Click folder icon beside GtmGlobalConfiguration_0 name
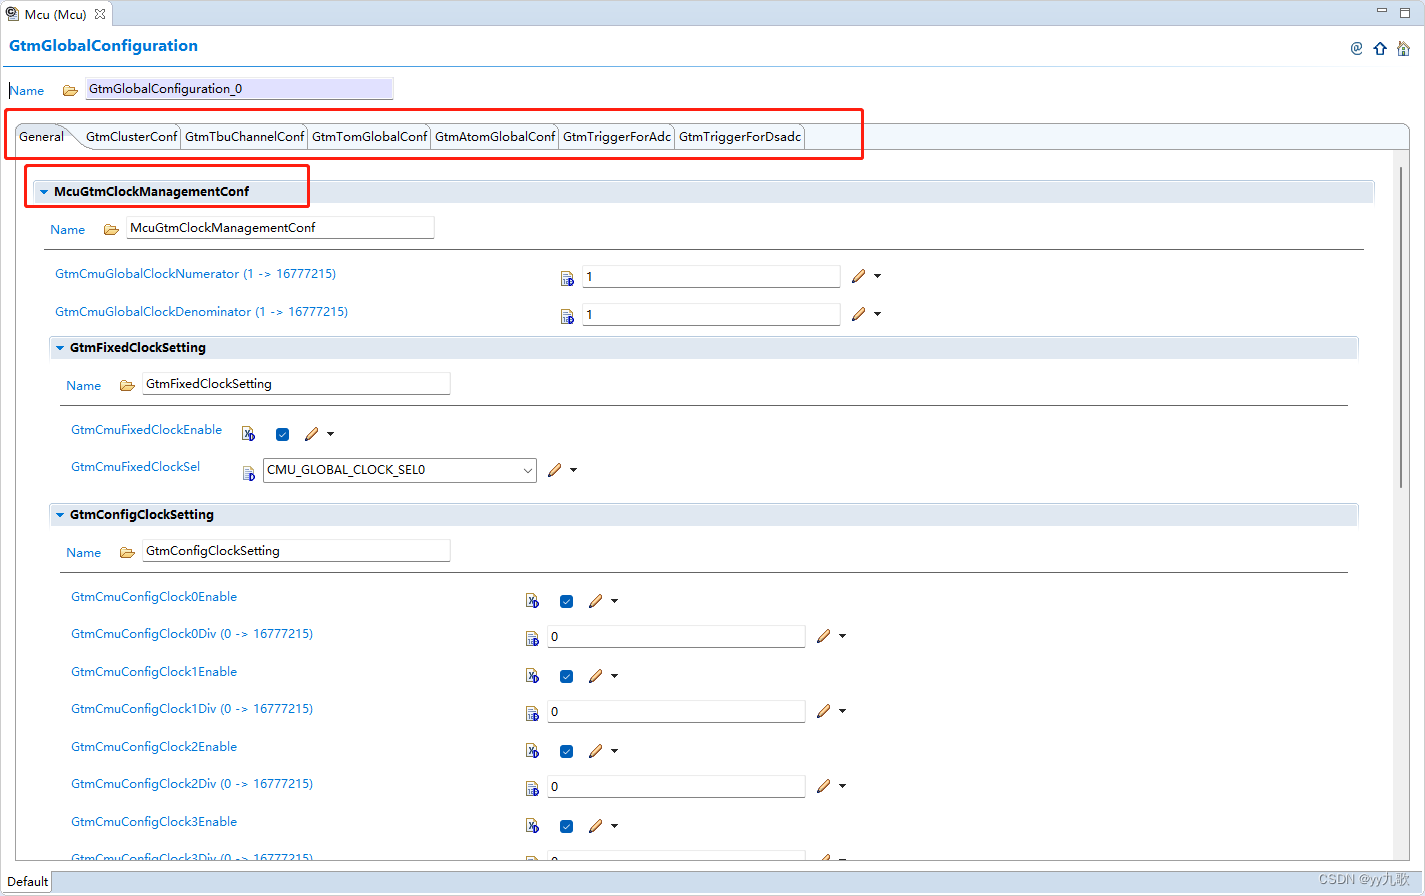 tap(70, 90)
